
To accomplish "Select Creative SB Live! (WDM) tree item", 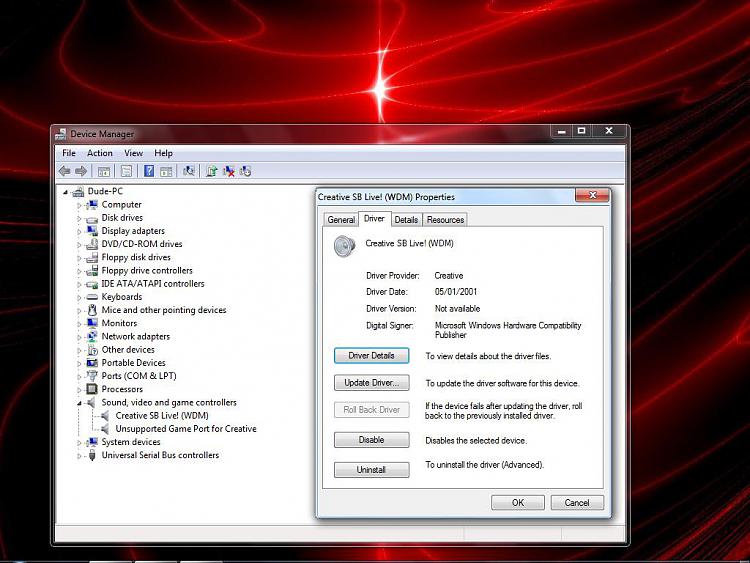I will coord(162,416).
